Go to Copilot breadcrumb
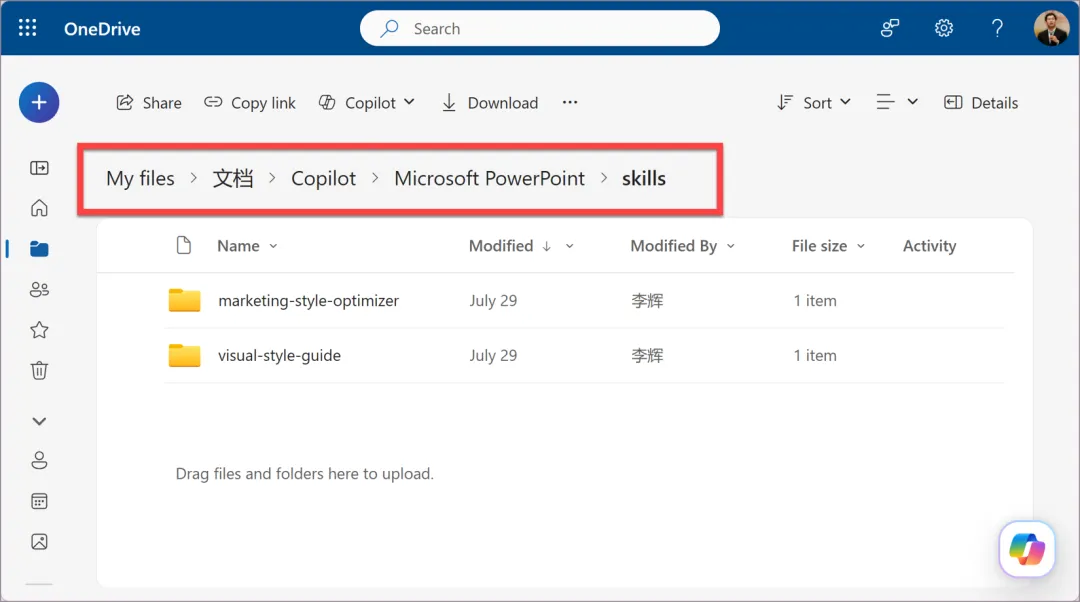The image size is (1080, 602). click(x=324, y=178)
